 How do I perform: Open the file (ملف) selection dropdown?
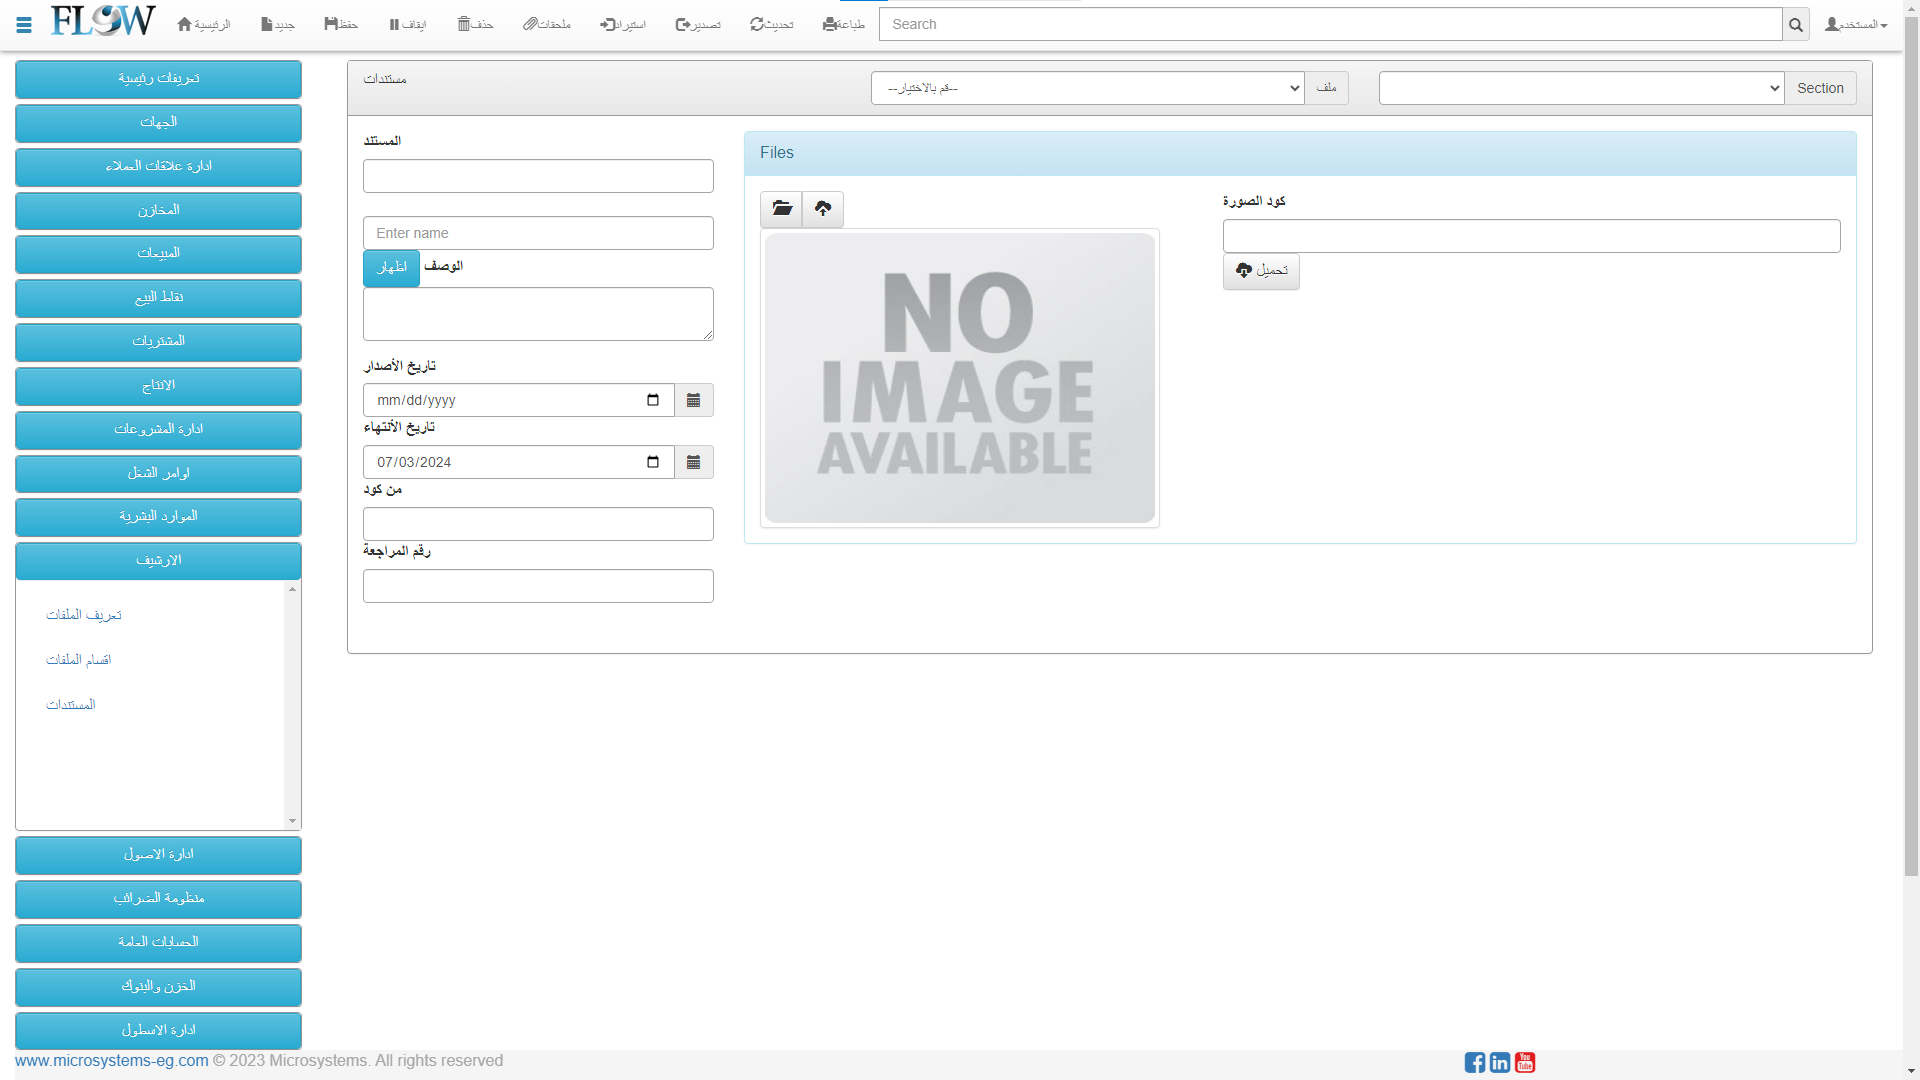pos(1087,88)
